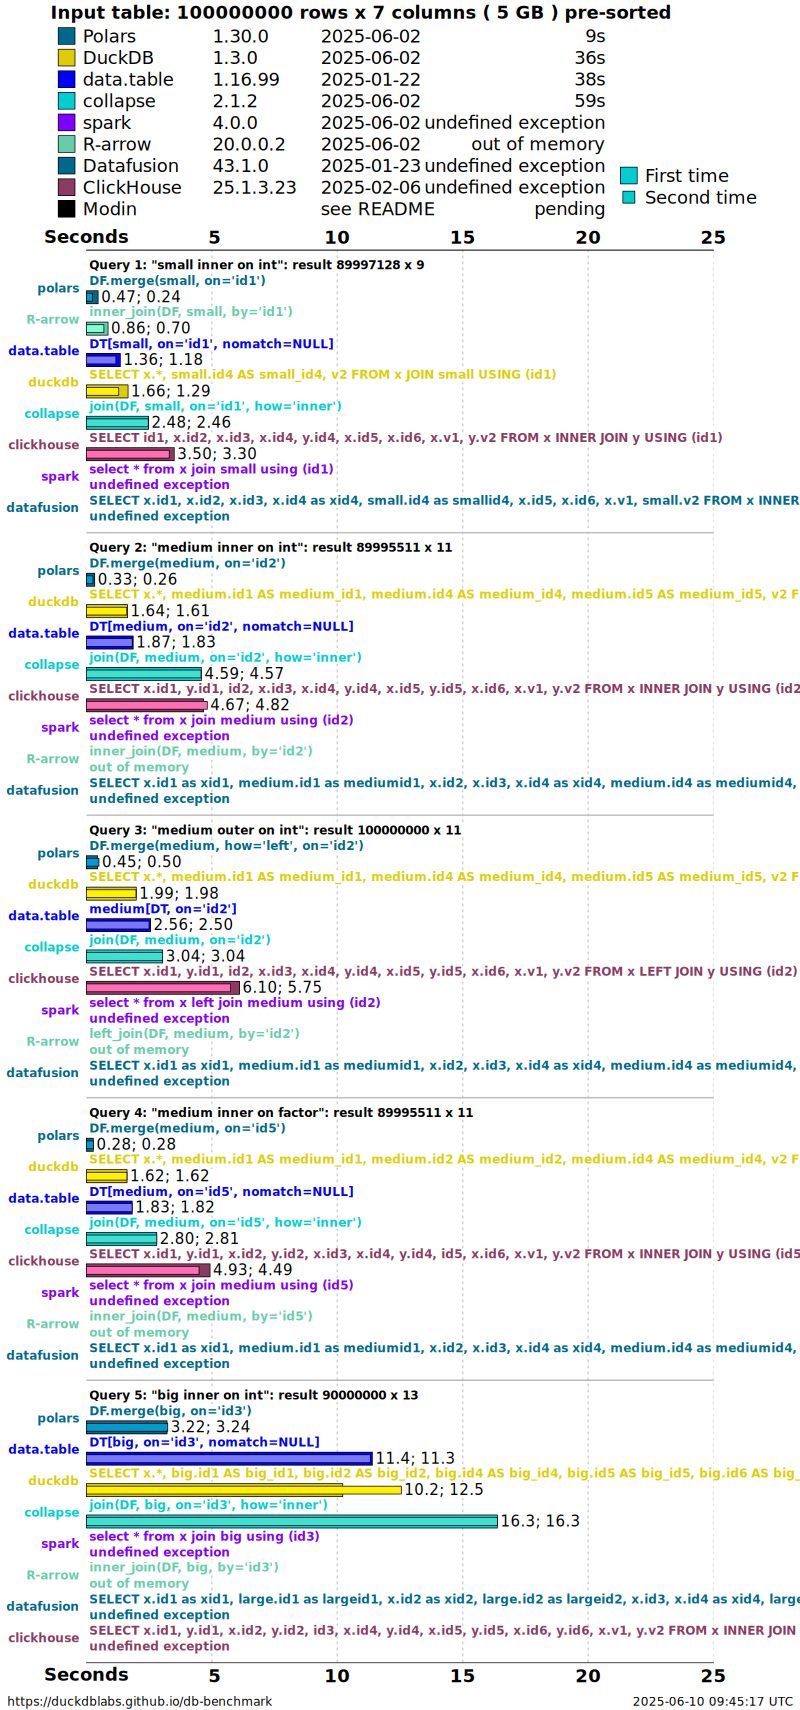Click Modin 'see README' text
This screenshot has width=800, height=1710.
(377, 209)
